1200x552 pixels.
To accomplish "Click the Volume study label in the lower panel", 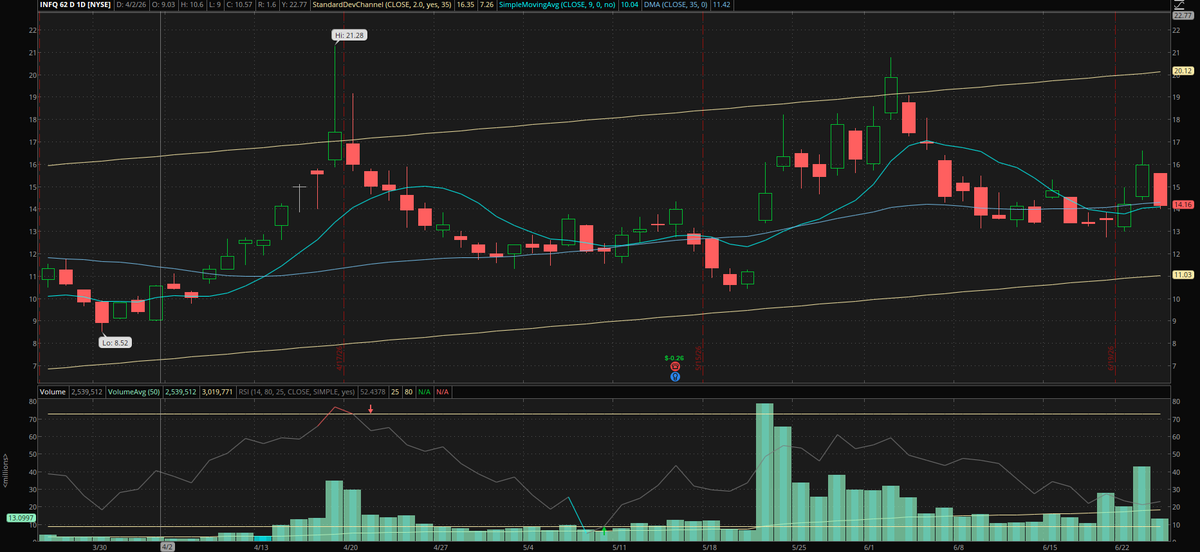I will pyautogui.click(x=52, y=392).
